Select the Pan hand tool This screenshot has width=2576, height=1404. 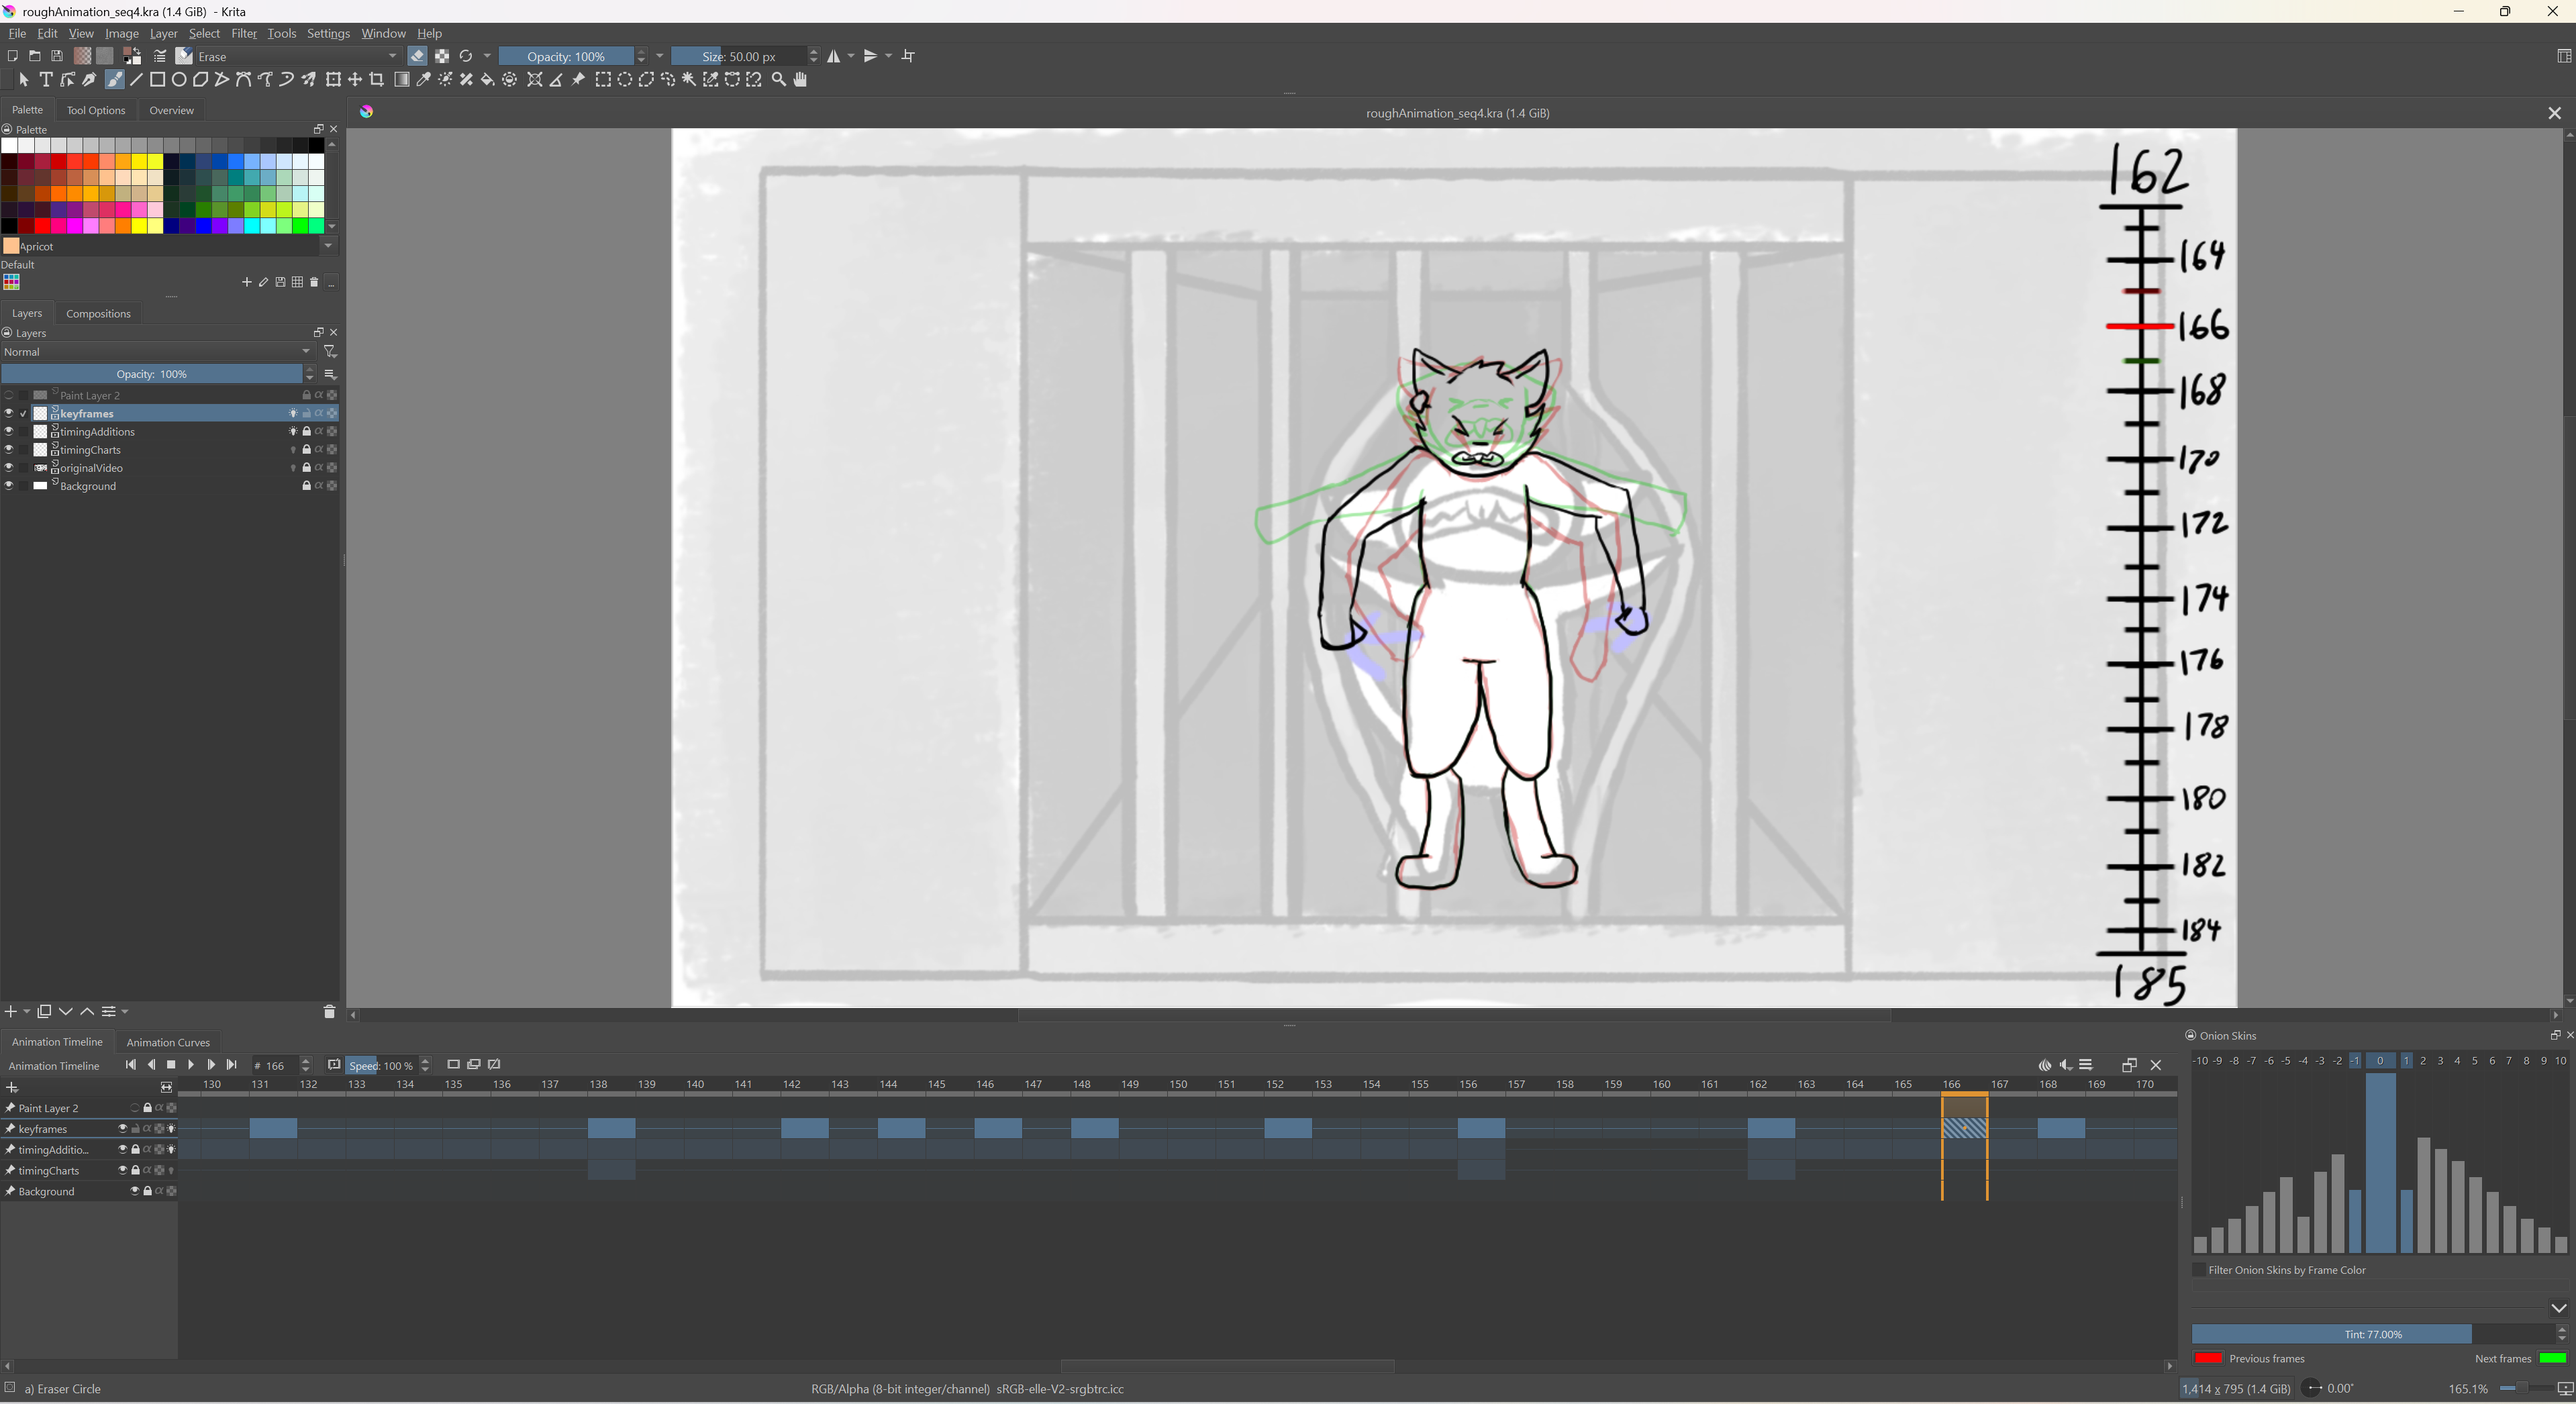coord(800,80)
